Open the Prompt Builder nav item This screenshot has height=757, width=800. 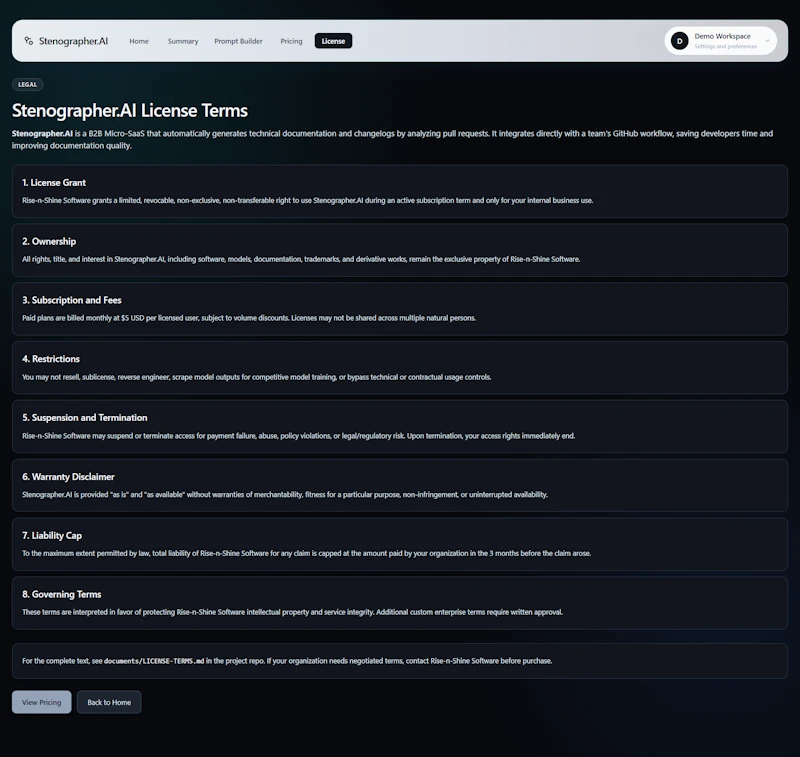click(238, 41)
